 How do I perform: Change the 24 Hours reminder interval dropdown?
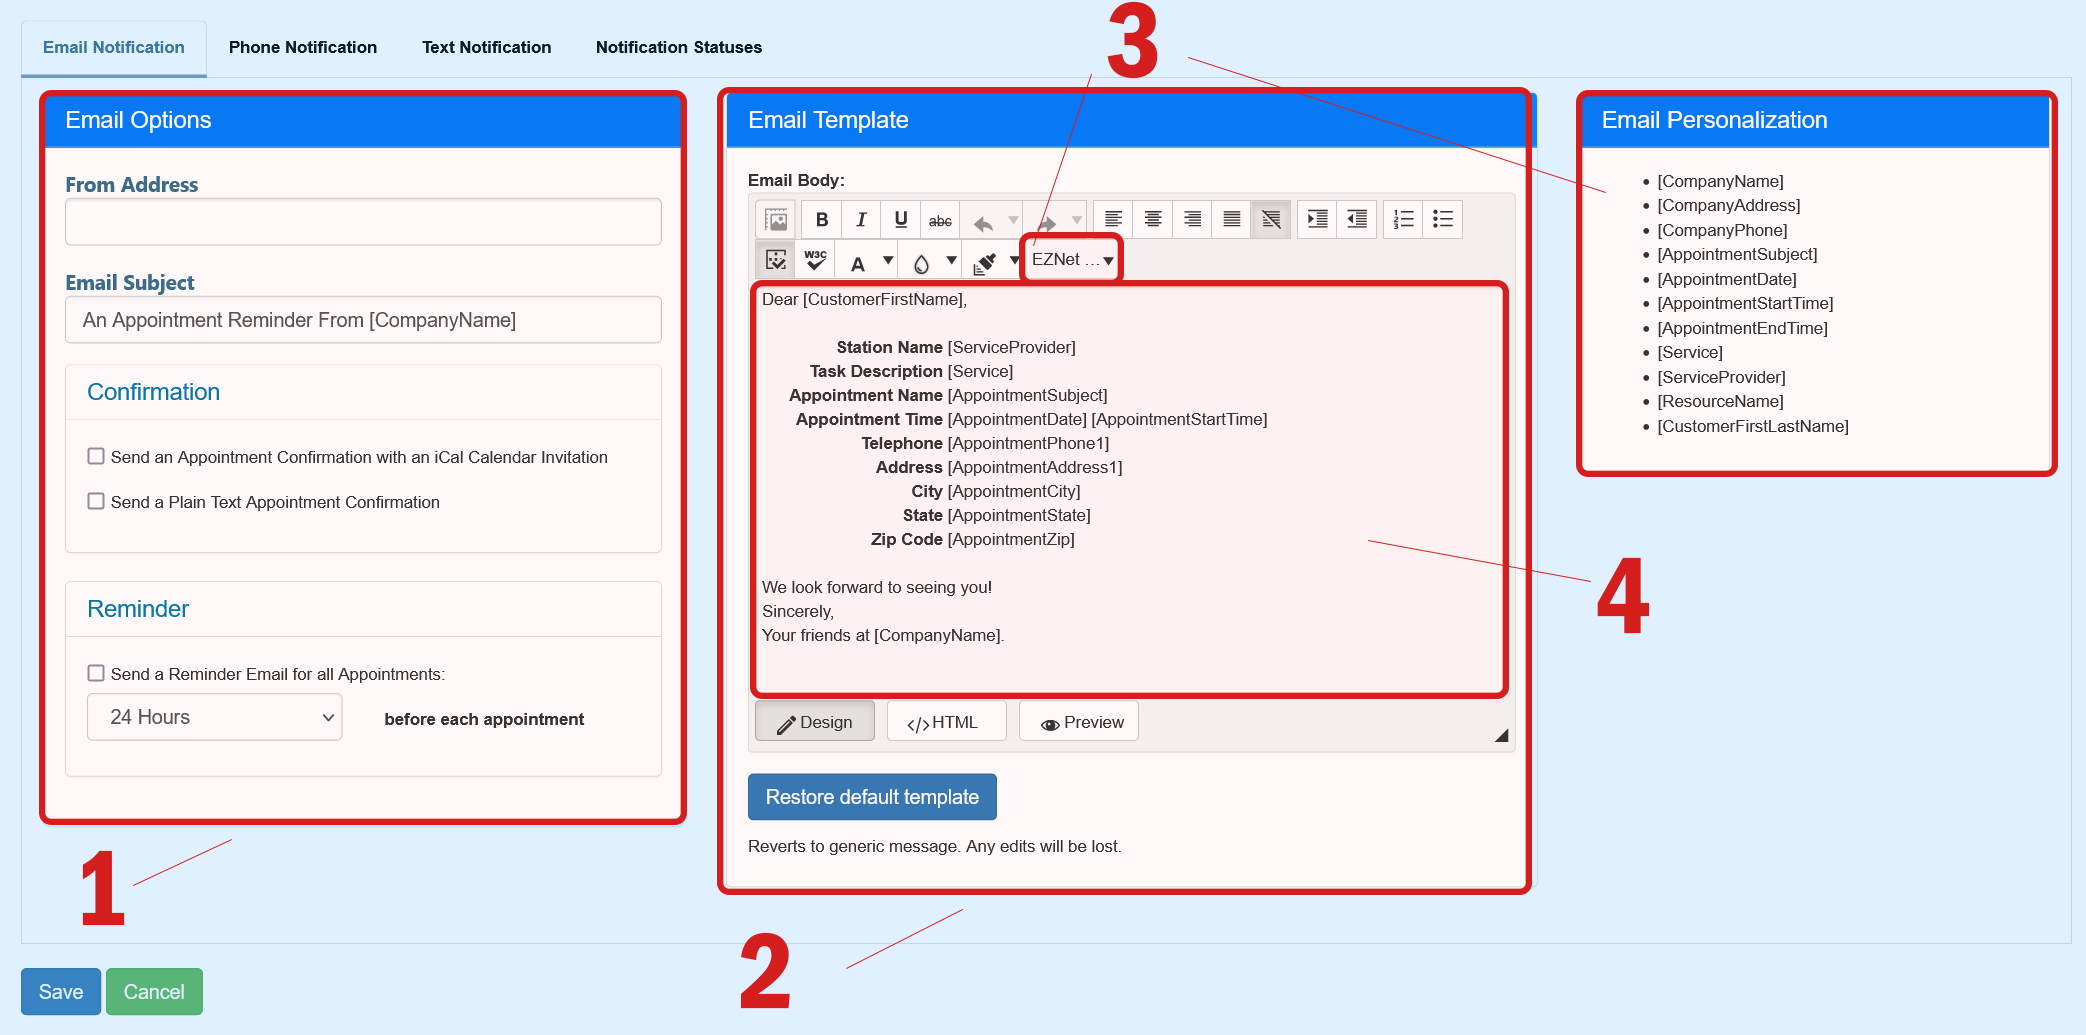(x=214, y=717)
